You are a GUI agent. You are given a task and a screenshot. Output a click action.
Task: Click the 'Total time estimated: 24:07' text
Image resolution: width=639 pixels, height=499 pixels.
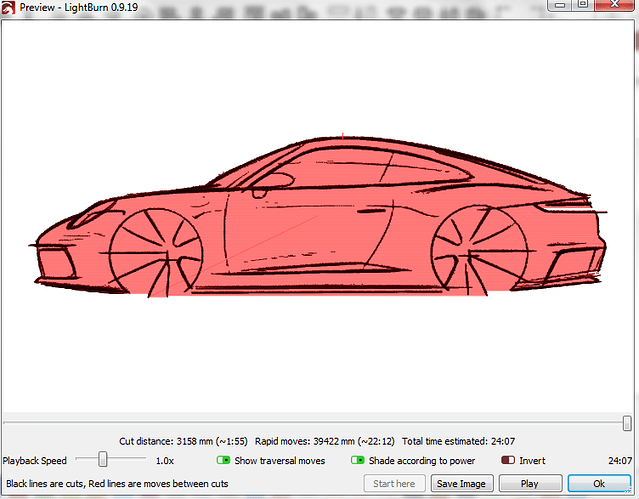[x=458, y=441]
